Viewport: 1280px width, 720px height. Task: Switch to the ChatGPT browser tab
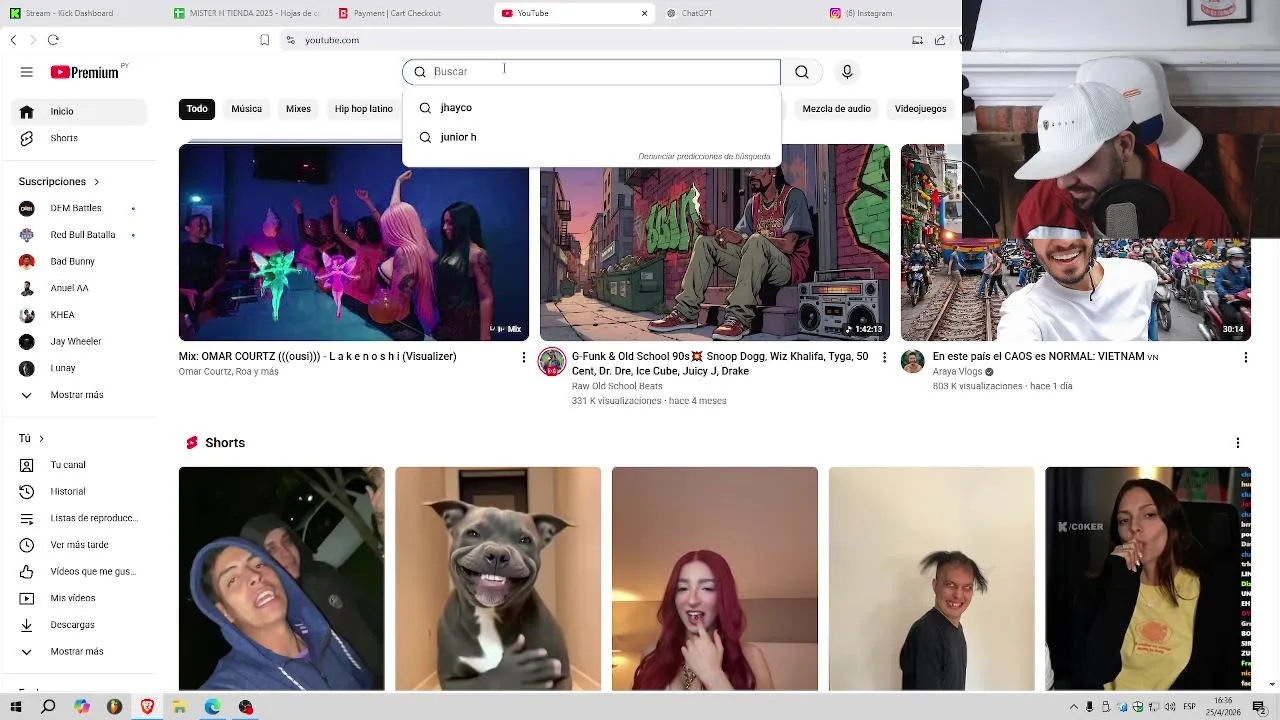pos(738,13)
